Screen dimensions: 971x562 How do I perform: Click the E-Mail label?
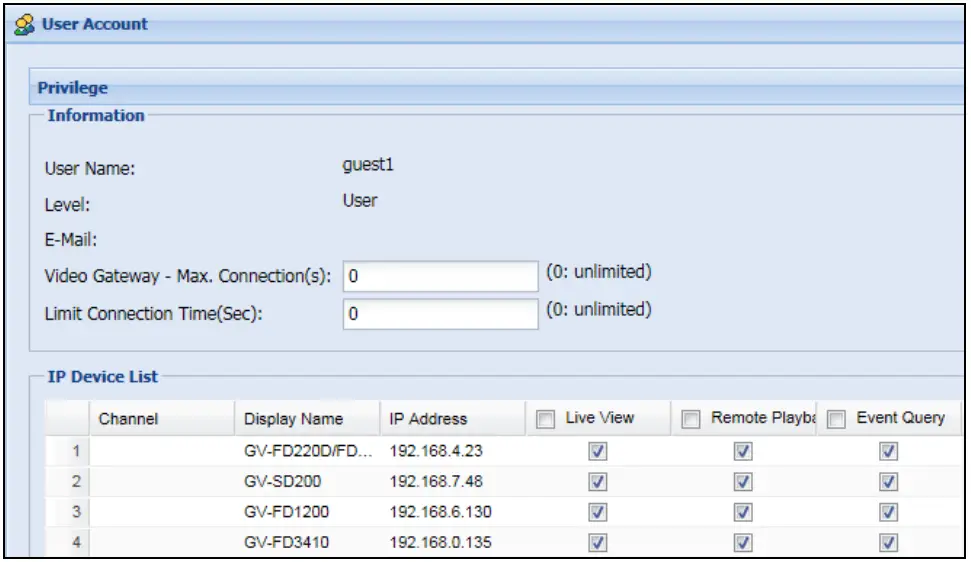point(71,240)
